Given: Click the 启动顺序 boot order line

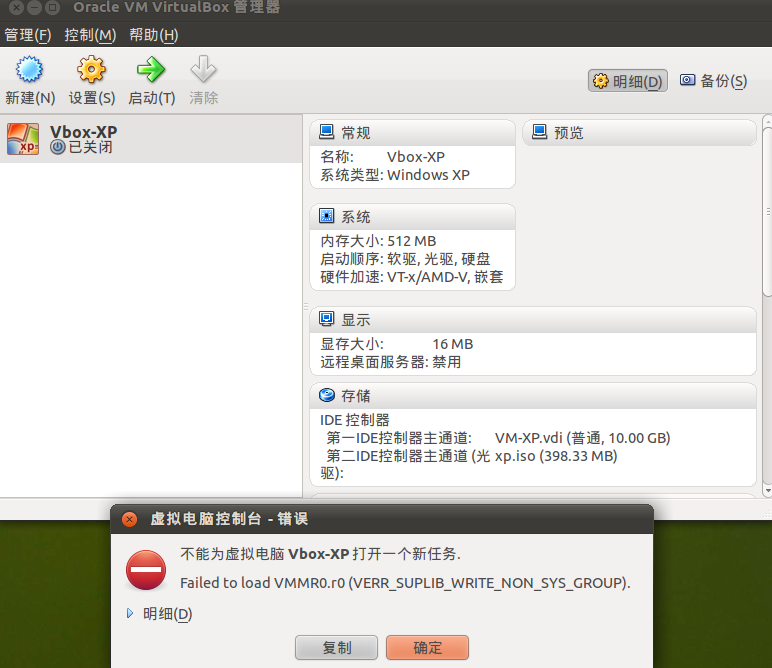Looking at the screenshot, I should 405,259.
